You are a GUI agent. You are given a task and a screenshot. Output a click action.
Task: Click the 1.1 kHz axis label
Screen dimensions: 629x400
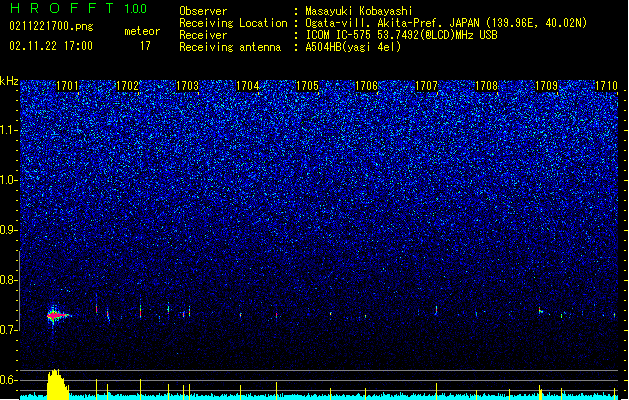pos(9,130)
